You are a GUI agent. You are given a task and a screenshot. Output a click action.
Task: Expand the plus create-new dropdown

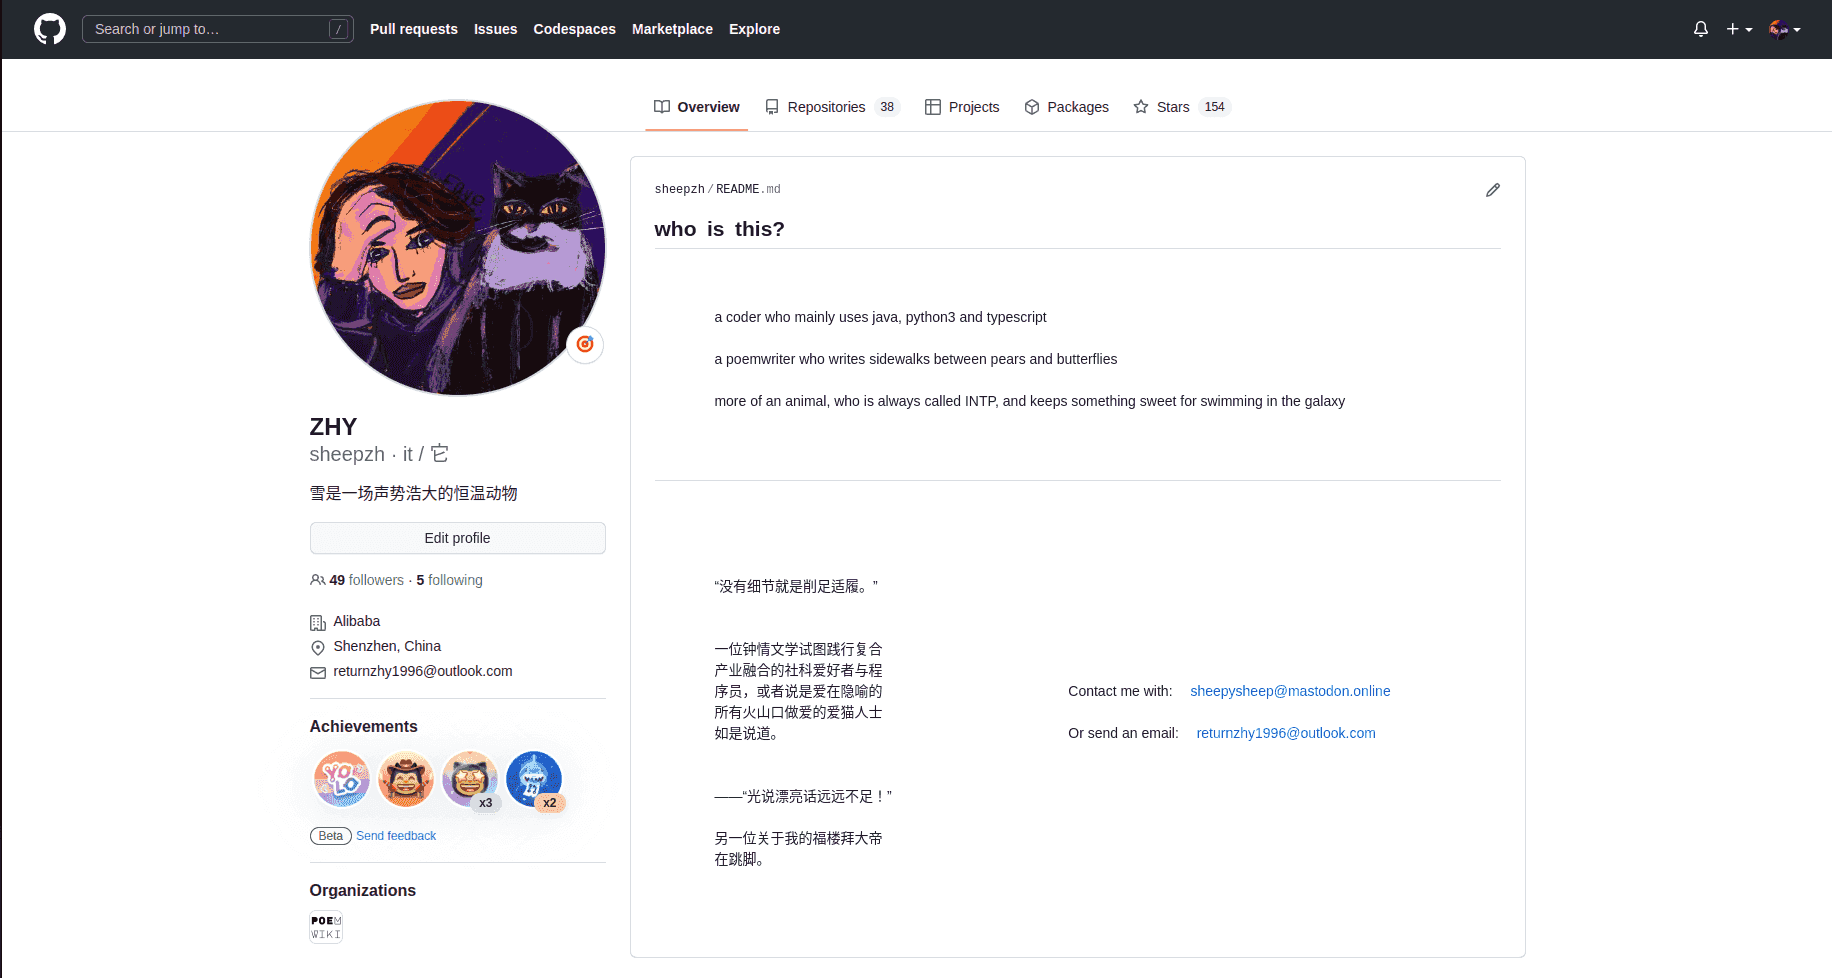tap(1739, 29)
